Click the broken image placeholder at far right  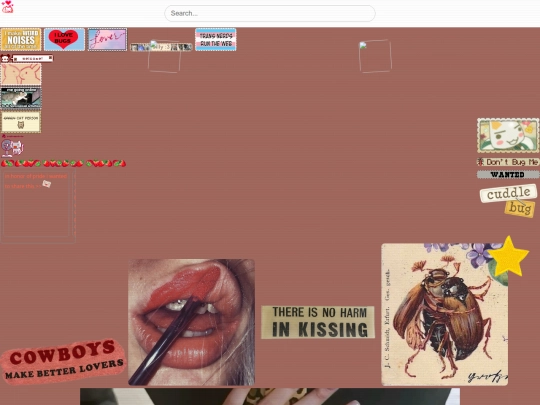tap(375, 56)
